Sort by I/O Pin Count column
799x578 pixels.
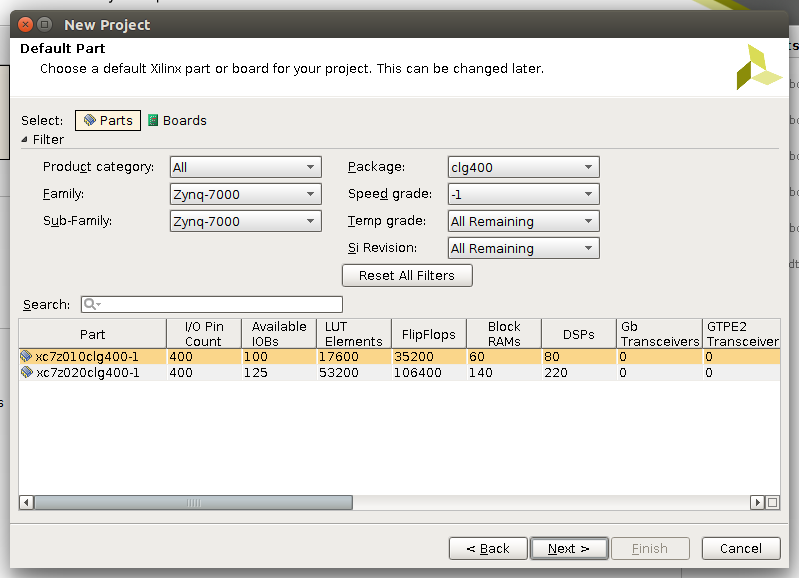coord(204,334)
